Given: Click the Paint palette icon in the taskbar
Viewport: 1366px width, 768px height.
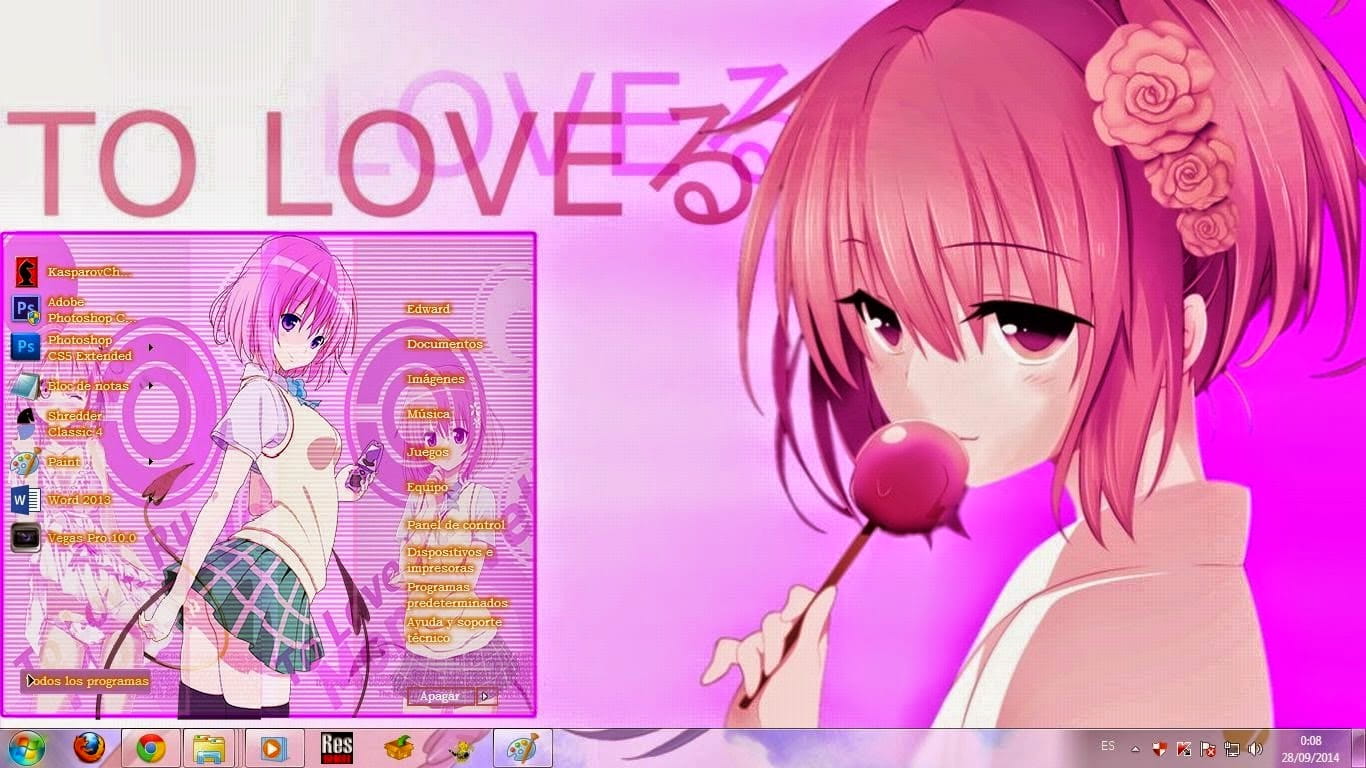Looking at the screenshot, I should pyautogui.click(x=522, y=748).
